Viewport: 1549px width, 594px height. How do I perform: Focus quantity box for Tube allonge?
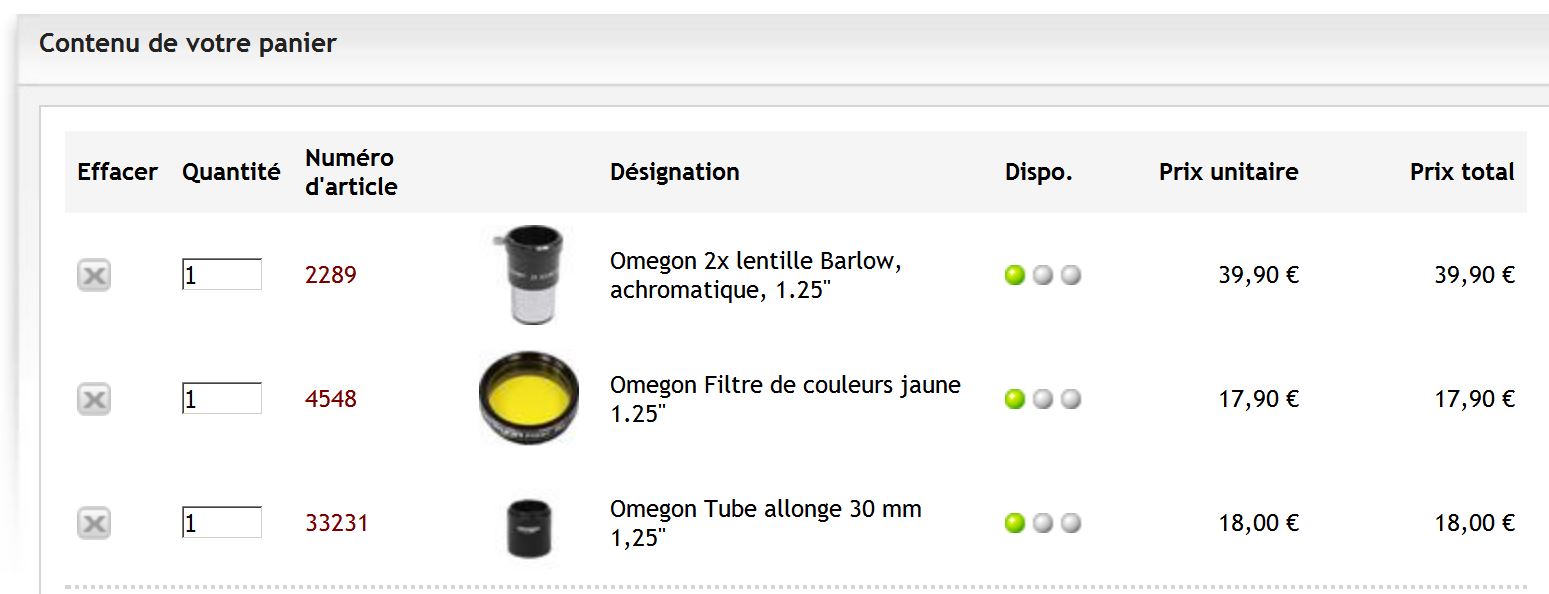tap(222, 523)
